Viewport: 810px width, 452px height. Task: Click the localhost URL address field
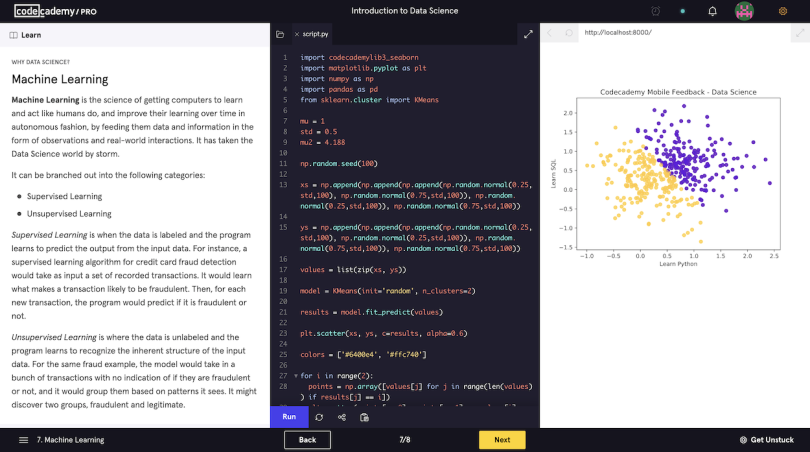(680, 33)
